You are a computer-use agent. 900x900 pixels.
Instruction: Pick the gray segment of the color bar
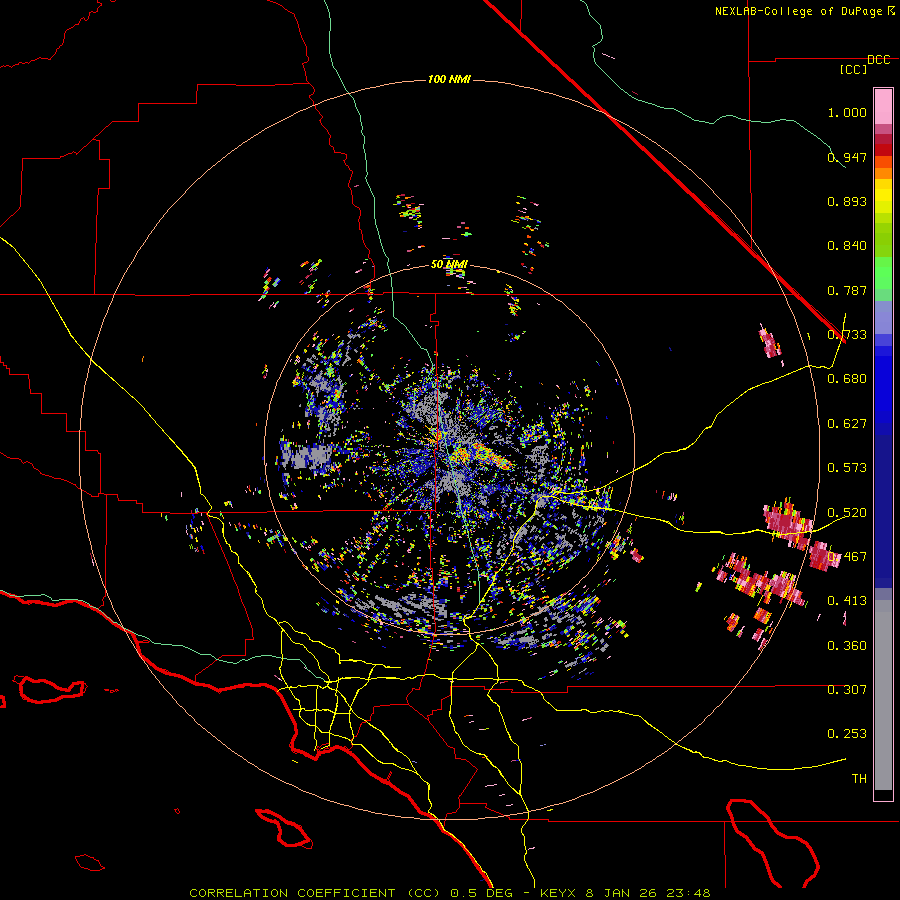tap(883, 695)
